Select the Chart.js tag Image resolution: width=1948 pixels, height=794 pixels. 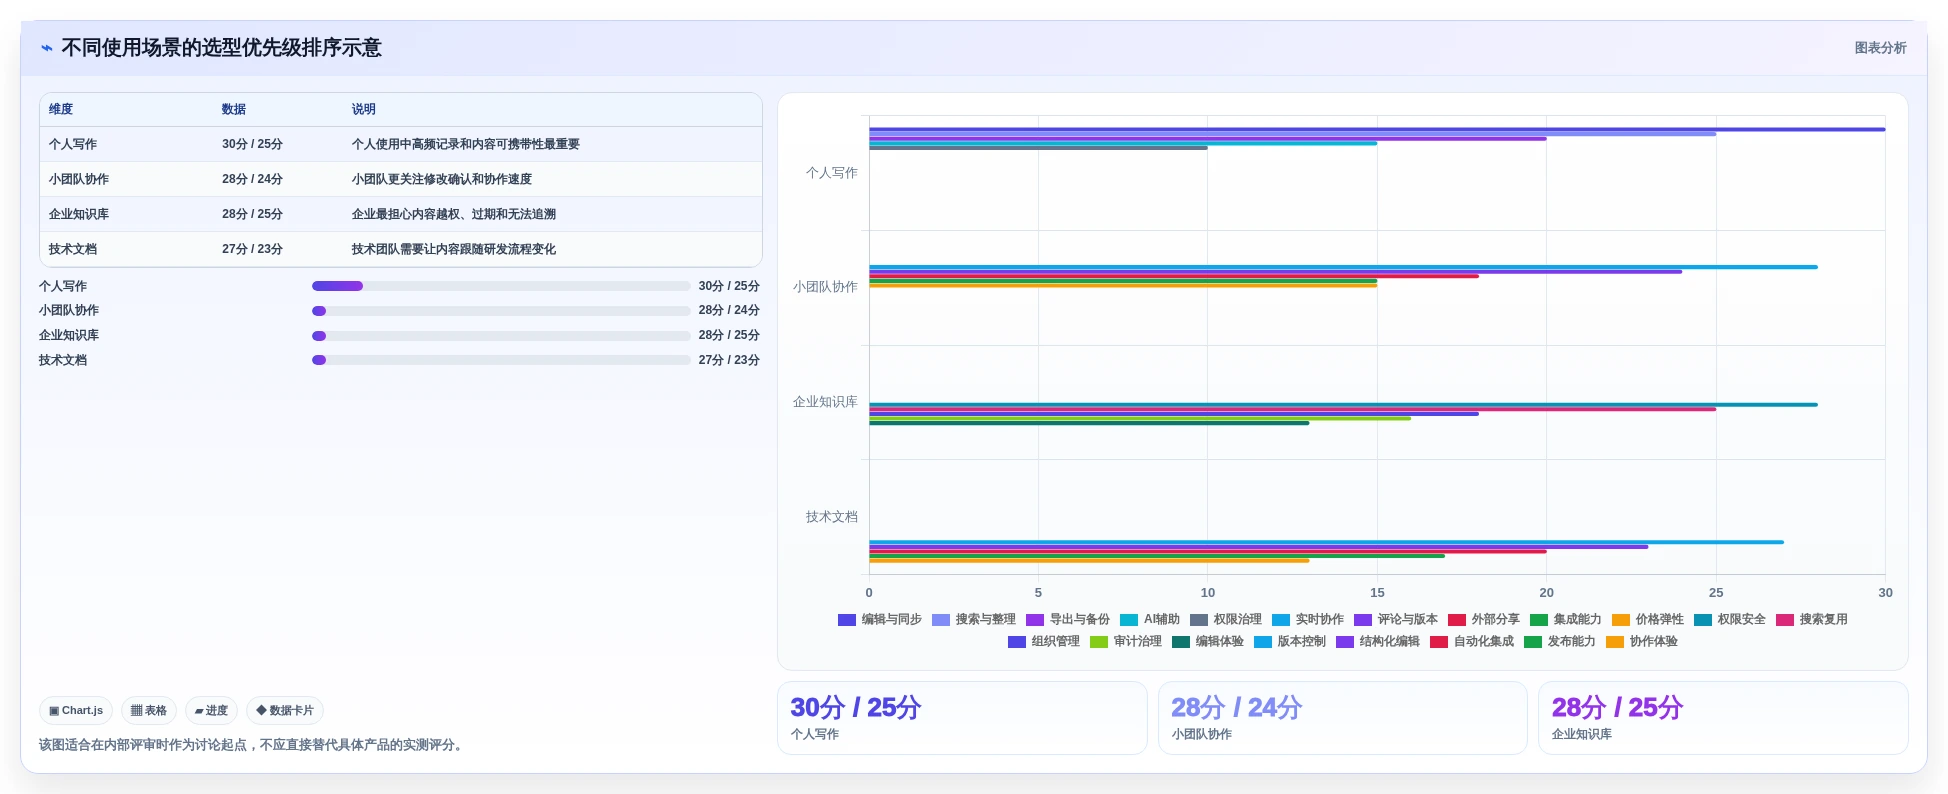point(76,711)
